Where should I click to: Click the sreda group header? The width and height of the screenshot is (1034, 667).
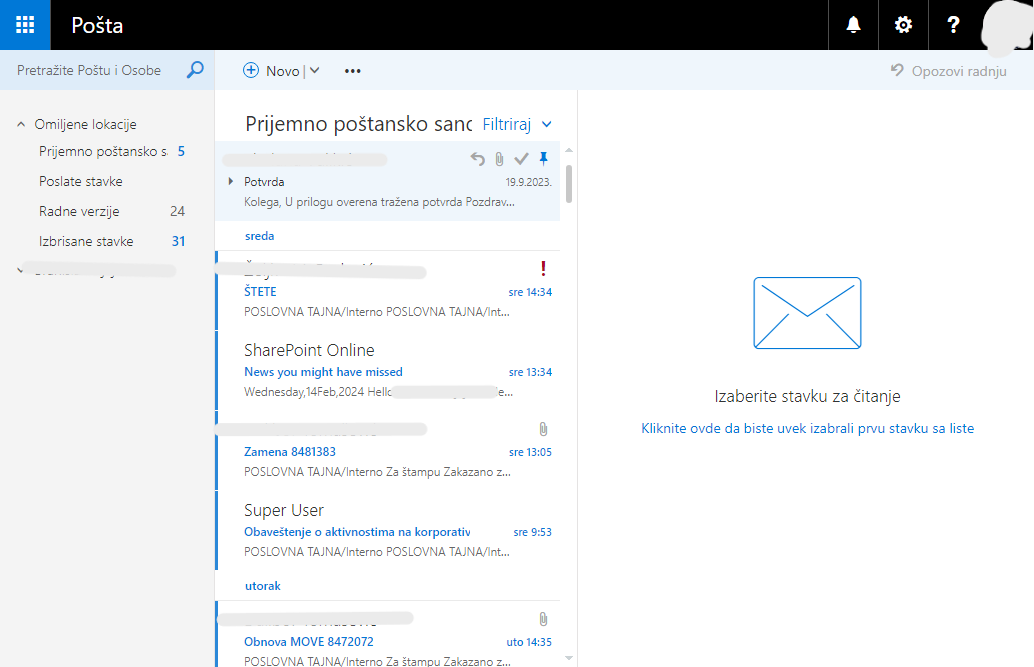[259, 236]
